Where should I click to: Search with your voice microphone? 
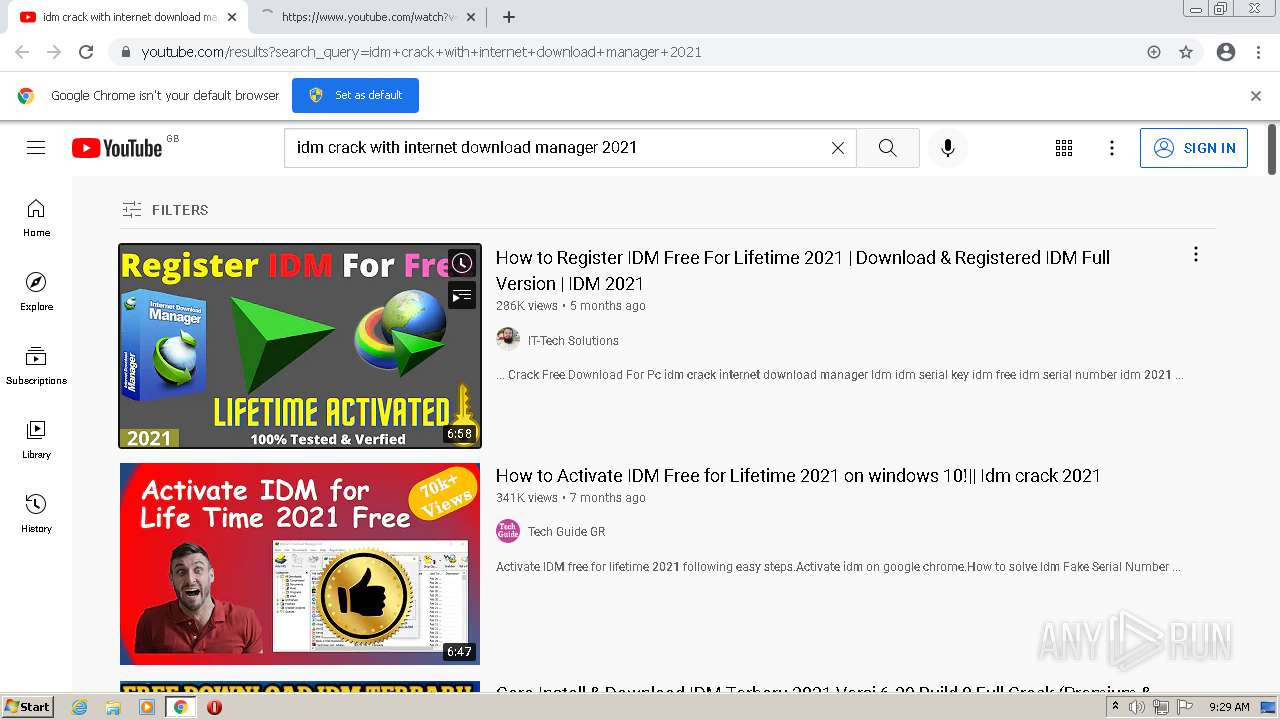pos(948,148)
